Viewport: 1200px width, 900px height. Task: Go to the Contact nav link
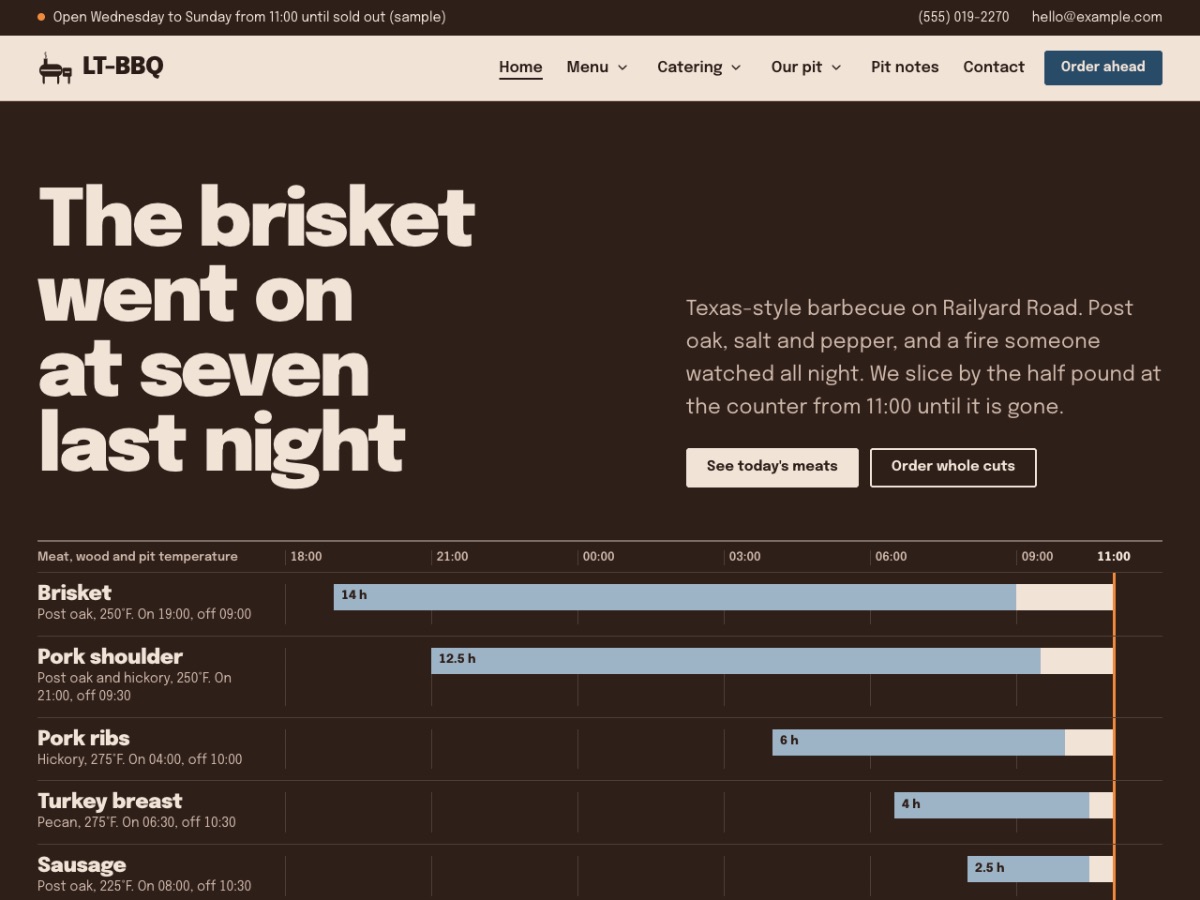994,67
